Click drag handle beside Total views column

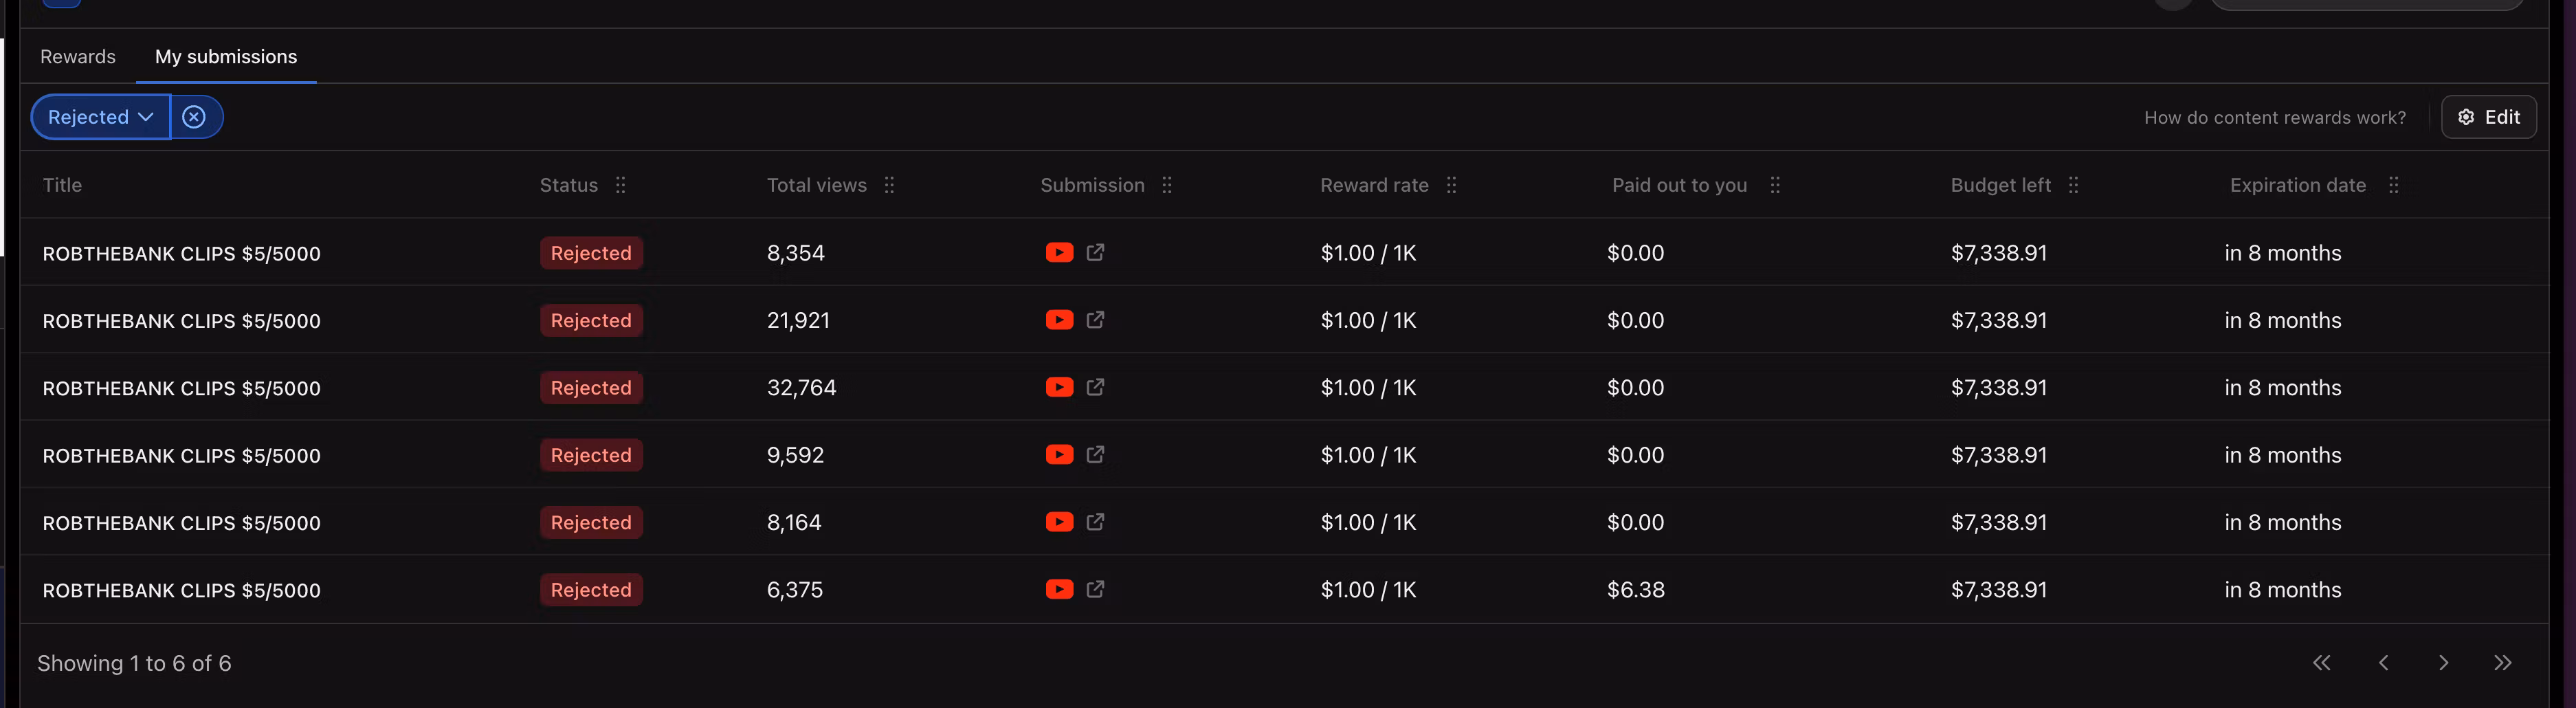(889, 185)
